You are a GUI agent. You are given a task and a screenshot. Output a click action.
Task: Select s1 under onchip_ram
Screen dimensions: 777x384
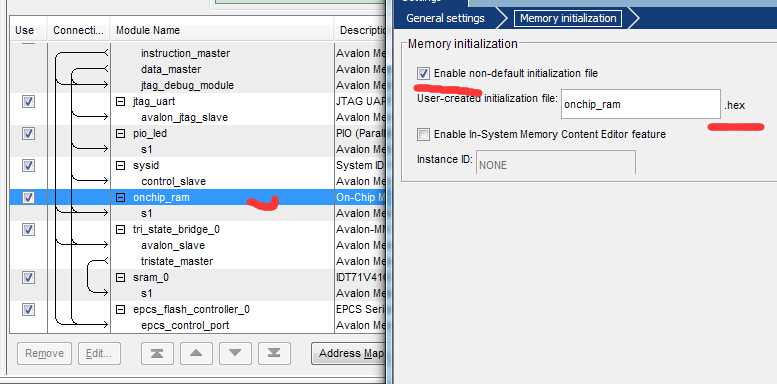pyautogui.click(x=147, y=213)
